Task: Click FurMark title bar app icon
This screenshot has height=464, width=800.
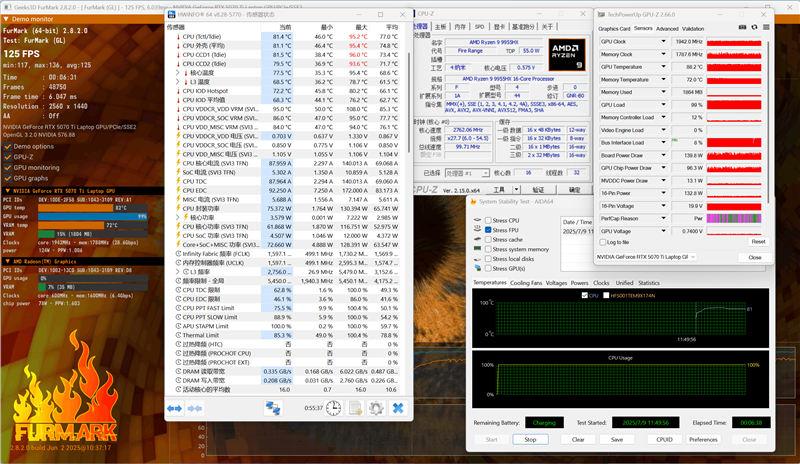Action: pyautogui.click(x=7, y=7)
